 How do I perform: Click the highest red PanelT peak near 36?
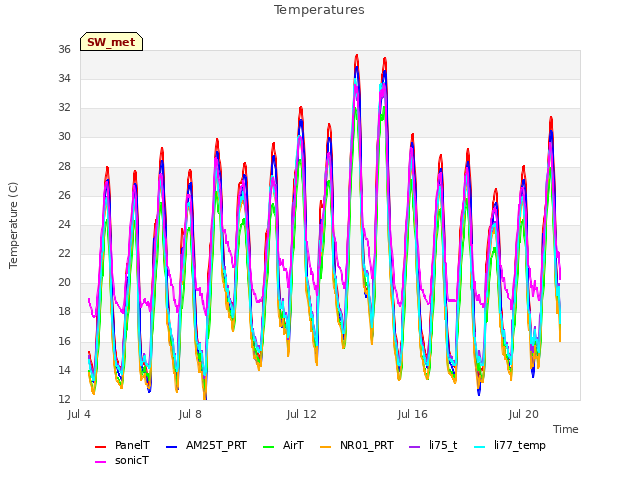tap(357, 56)
